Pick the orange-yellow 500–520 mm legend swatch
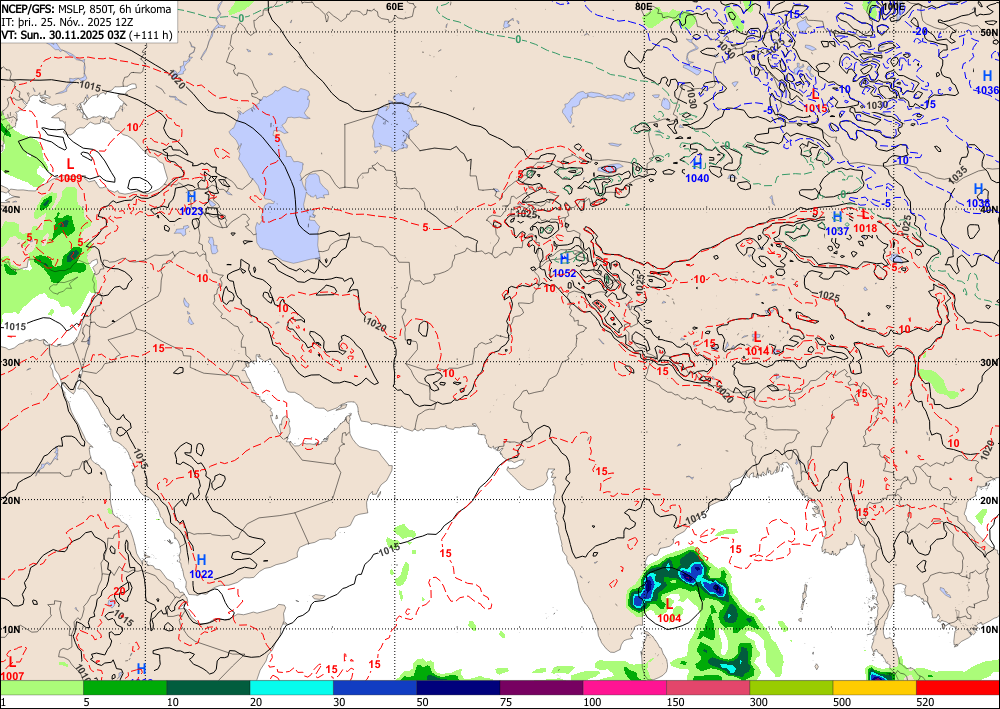This screenshot has height=709, width=1000. pyautogui.click(x=874, y=687)
